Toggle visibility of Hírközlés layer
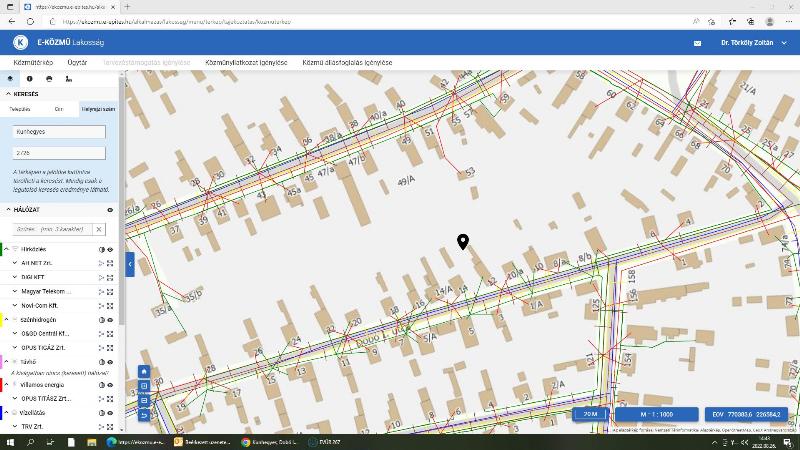The width and height of the screenshot is (800, 450). pyautogui.click(x=110, y=249)
